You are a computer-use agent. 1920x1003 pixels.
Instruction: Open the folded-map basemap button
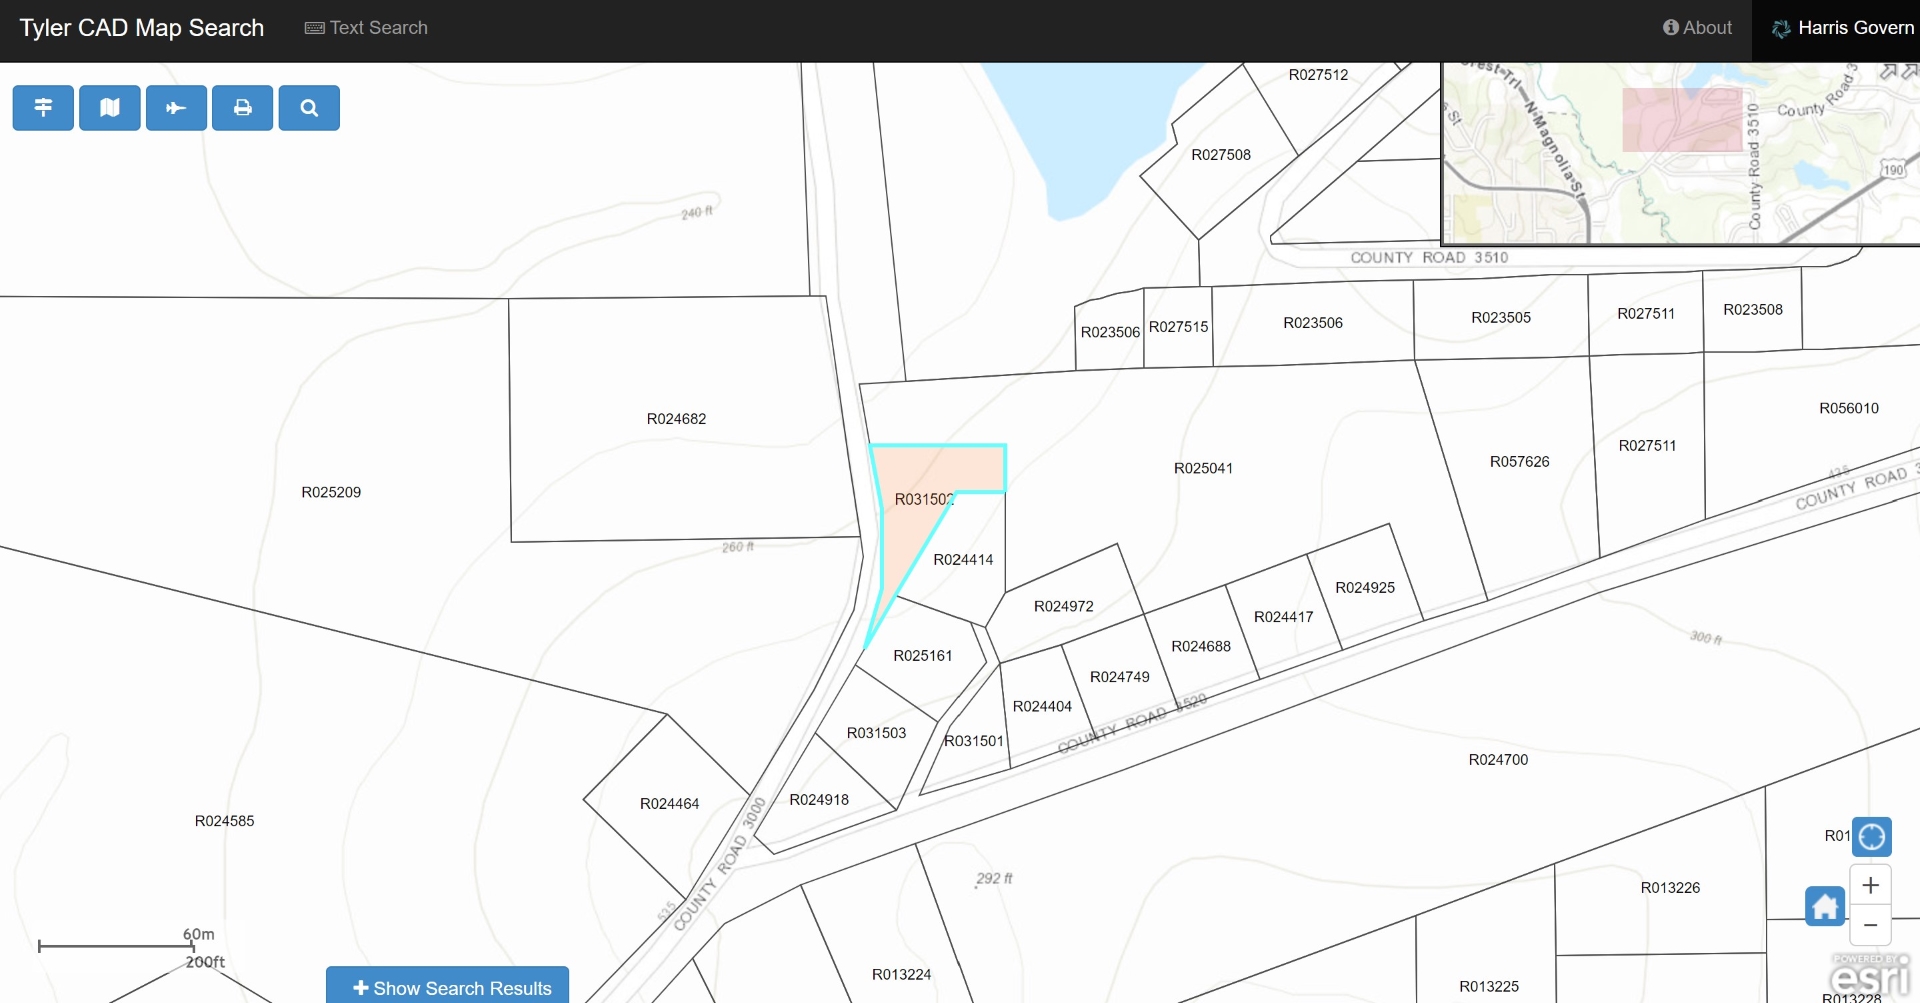point(110,108)
